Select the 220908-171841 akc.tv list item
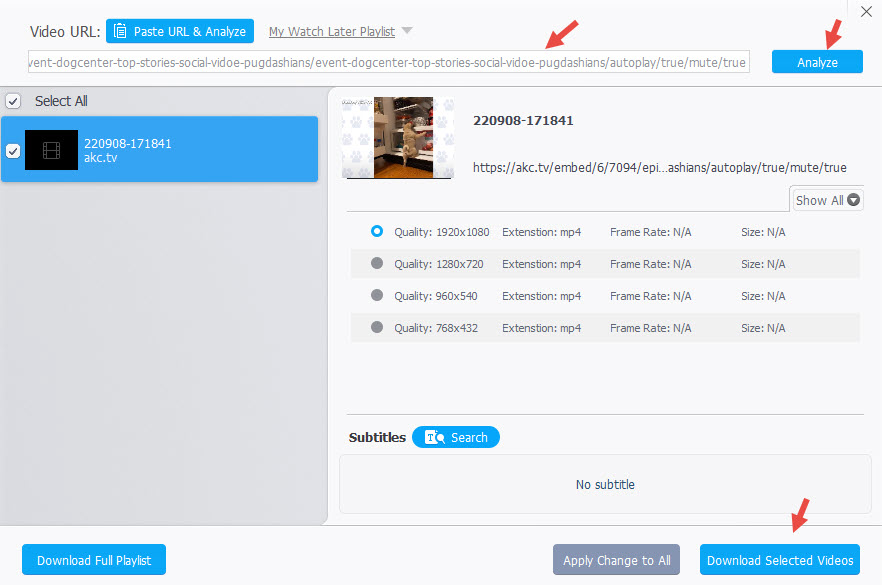882x585 pixels. tap(160, 149)
